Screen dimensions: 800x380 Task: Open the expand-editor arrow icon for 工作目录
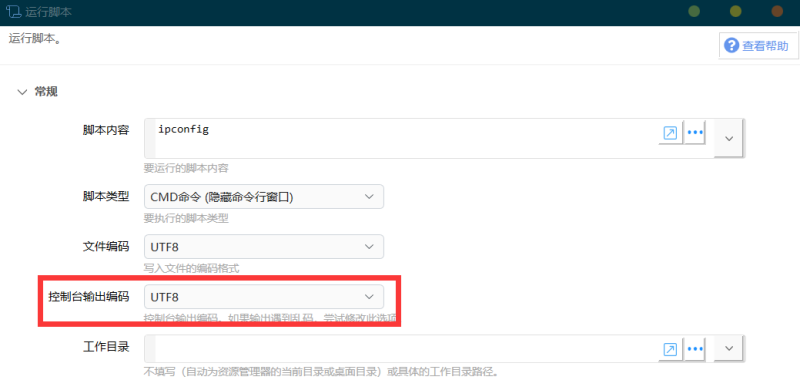point(670,349)
